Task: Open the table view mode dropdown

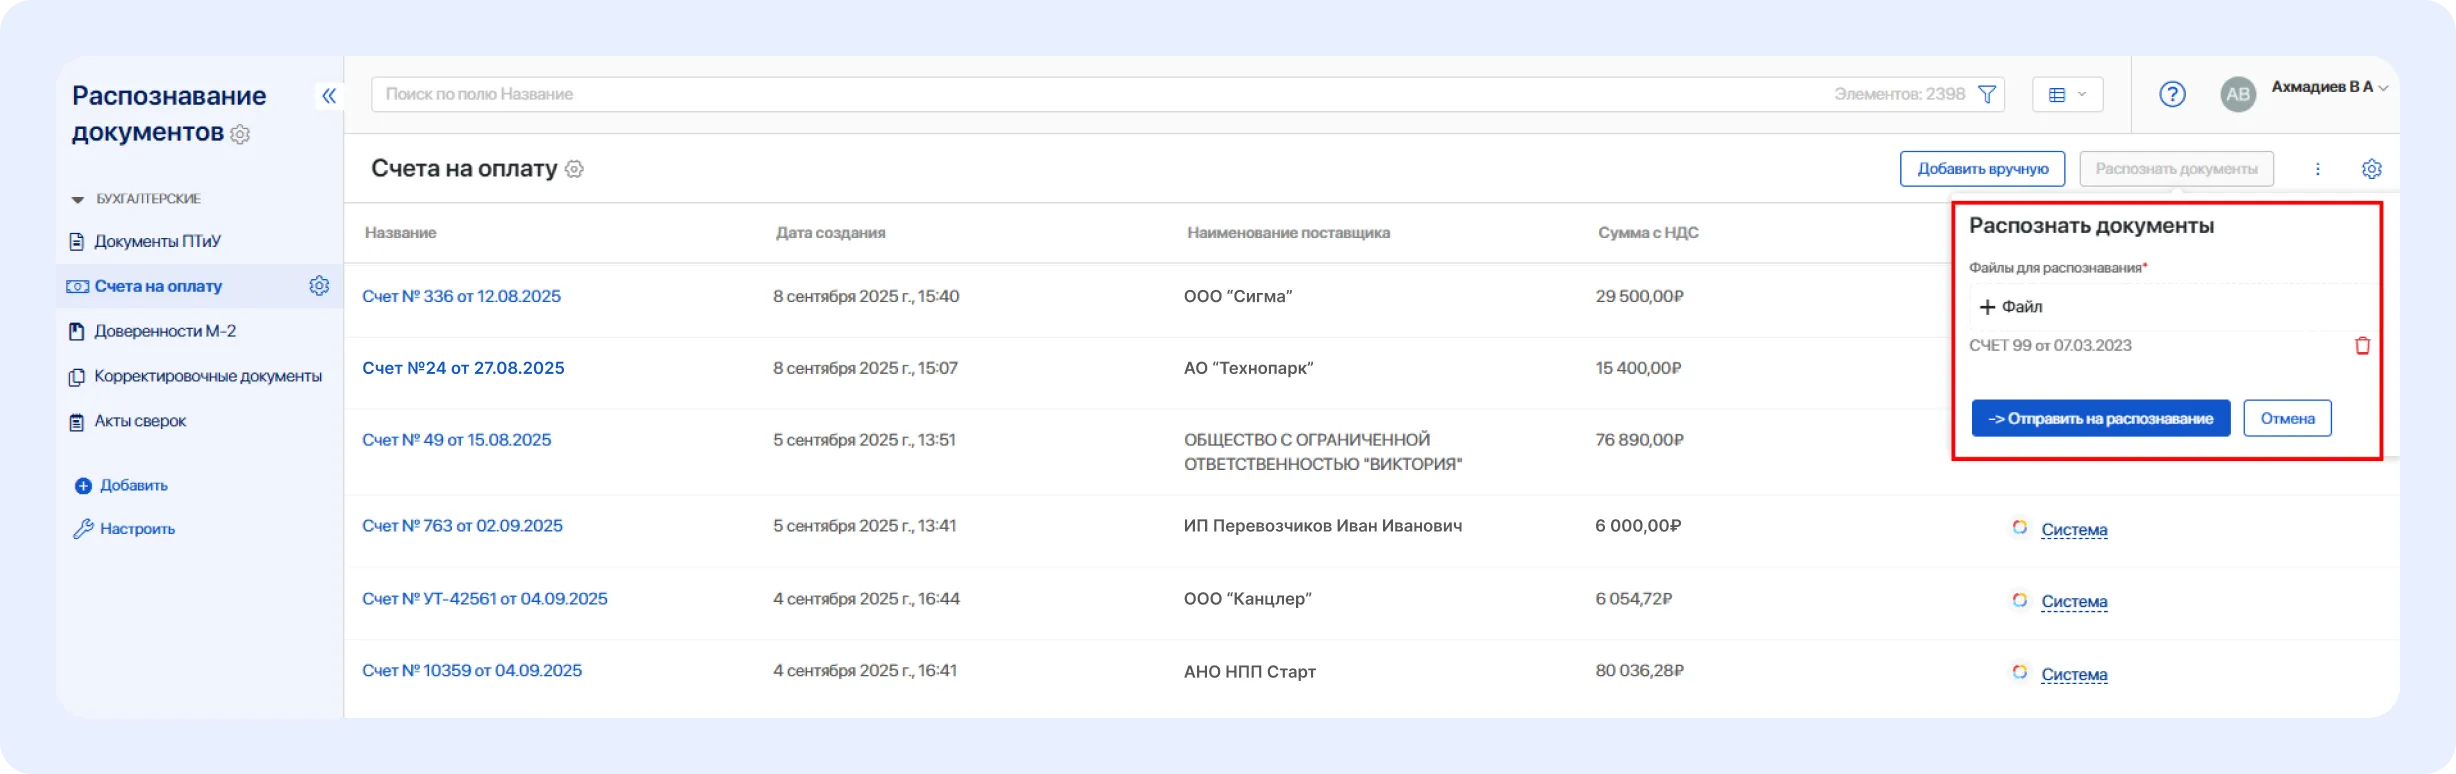Action: [2067, 94]
